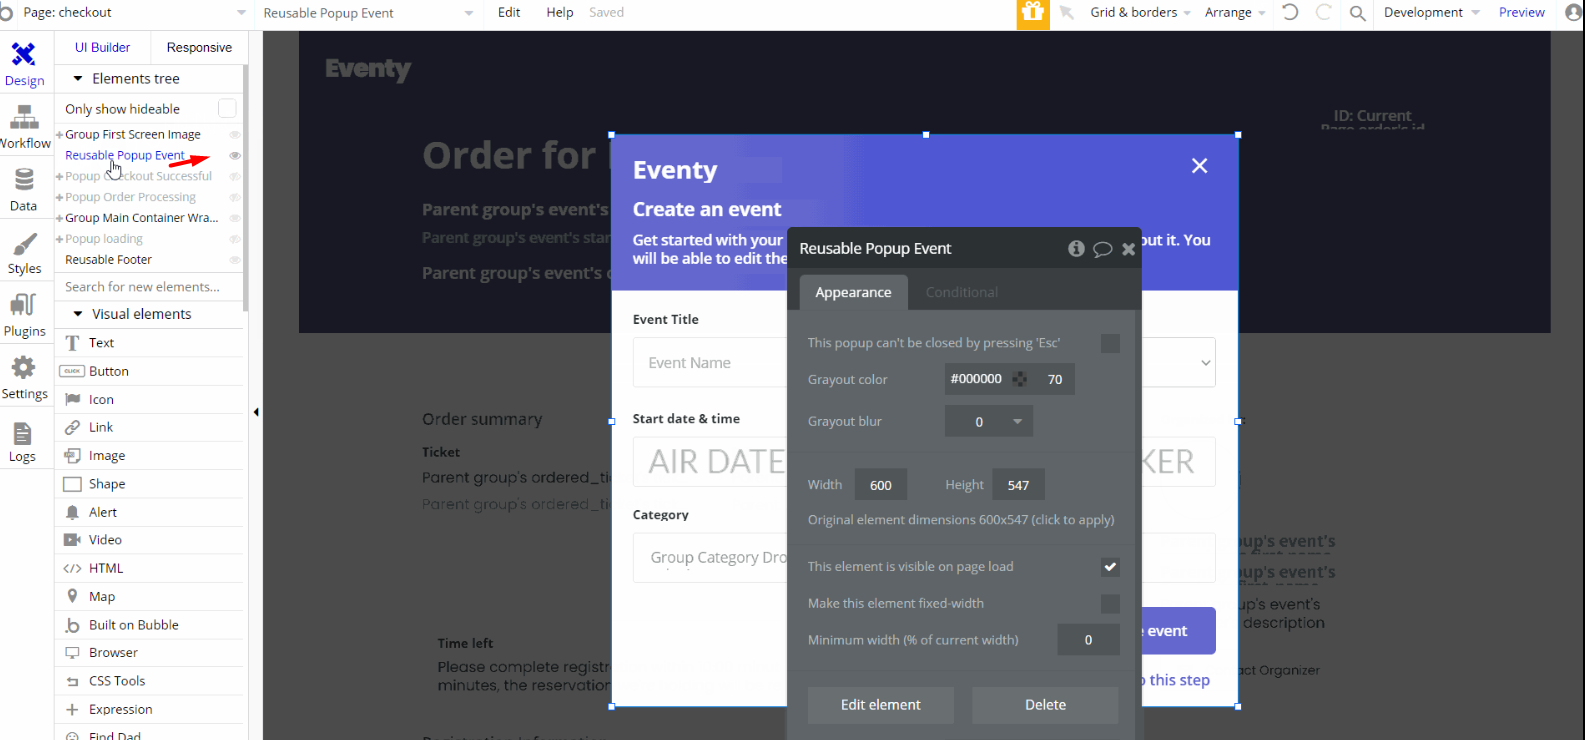The image size is (1585, 740).
Task: Open the Edit menu
Action: click(509, 13)
